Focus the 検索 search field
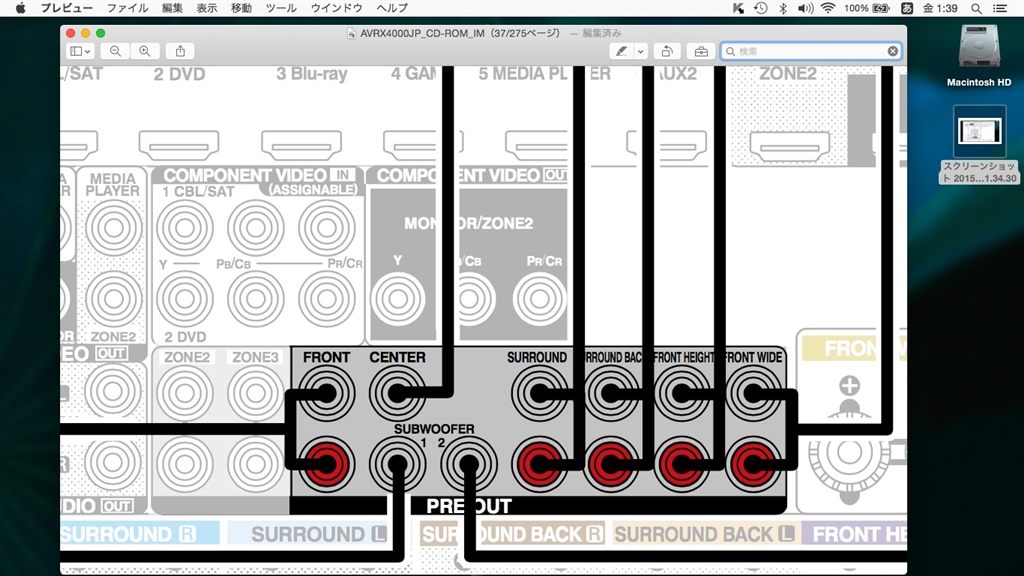Viewport: 1024px width, 576px height. tap(811, 51)
